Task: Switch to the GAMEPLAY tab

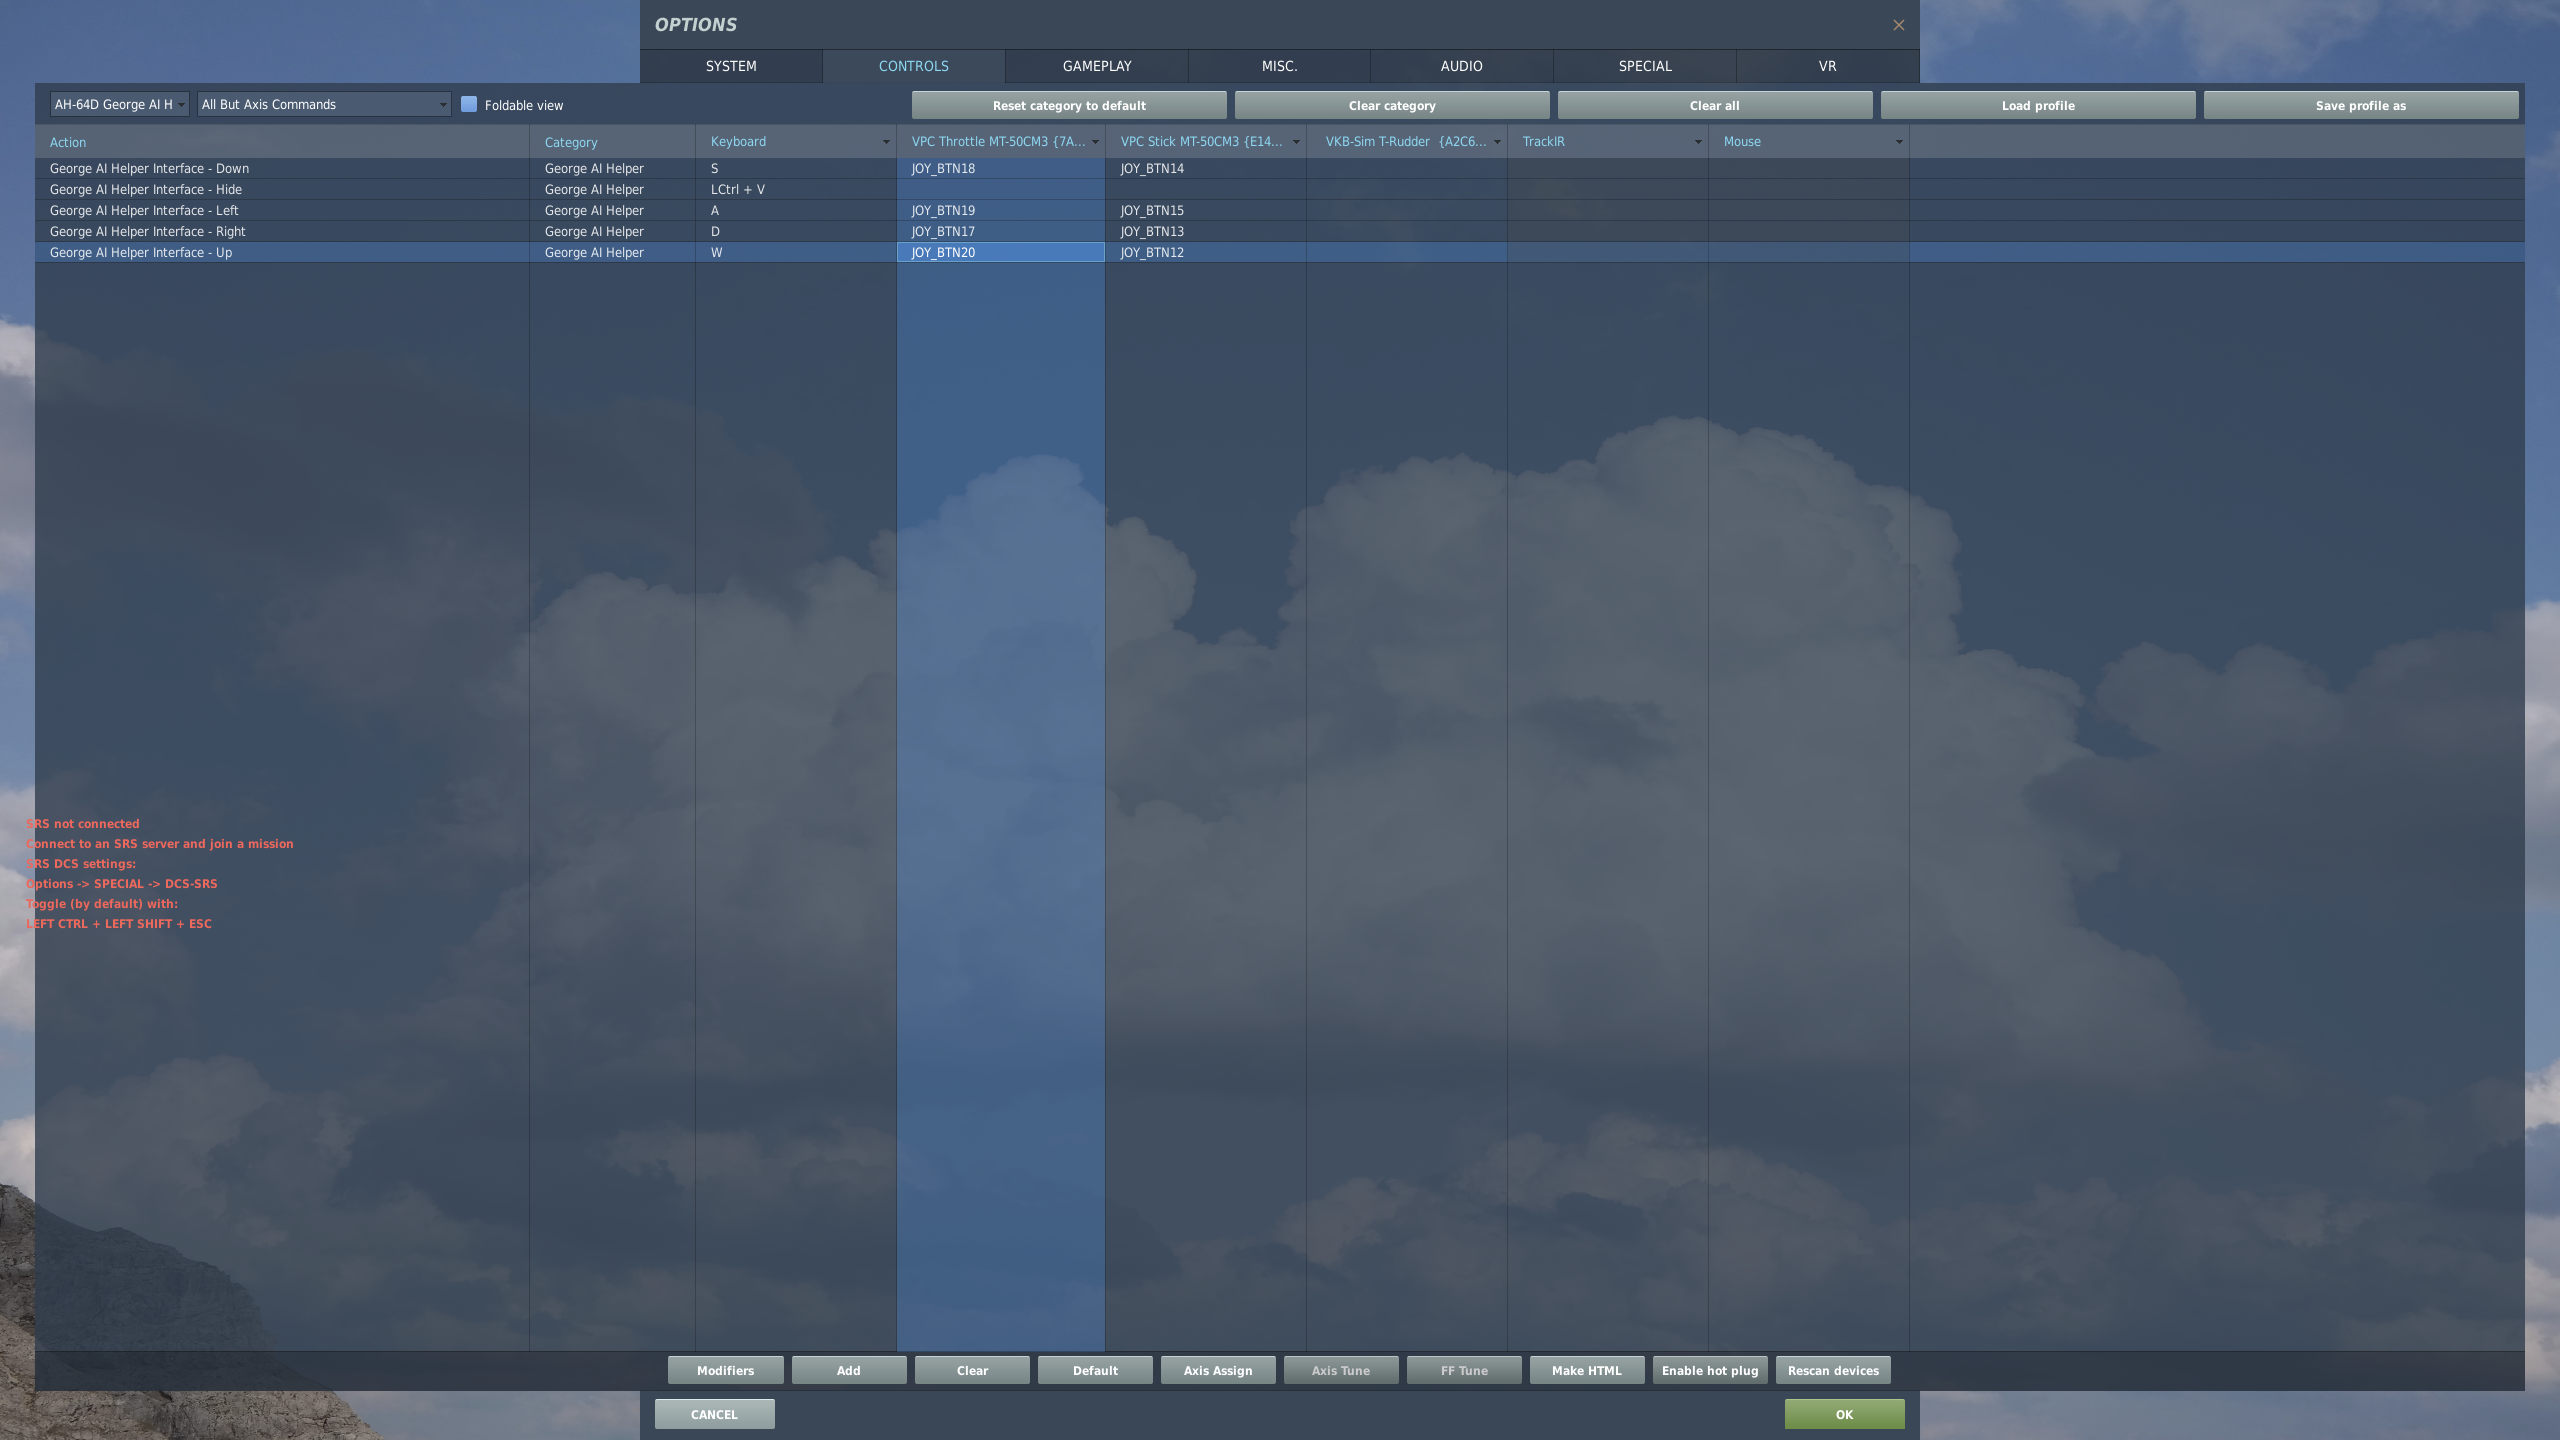Action: (x=1097, y=66)
